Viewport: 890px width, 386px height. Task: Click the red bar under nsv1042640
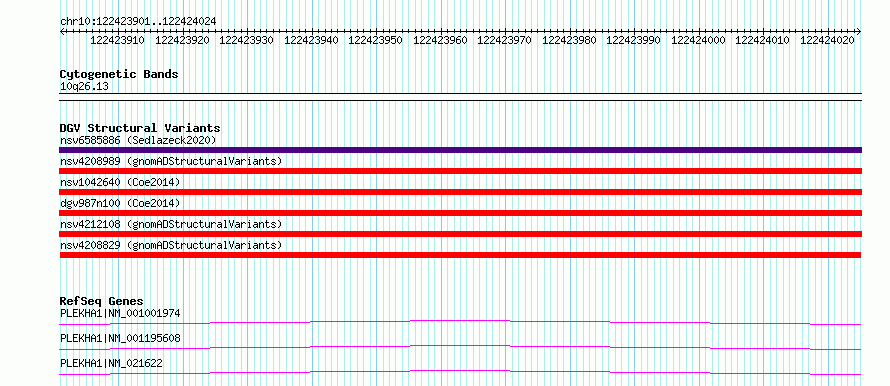460,192
